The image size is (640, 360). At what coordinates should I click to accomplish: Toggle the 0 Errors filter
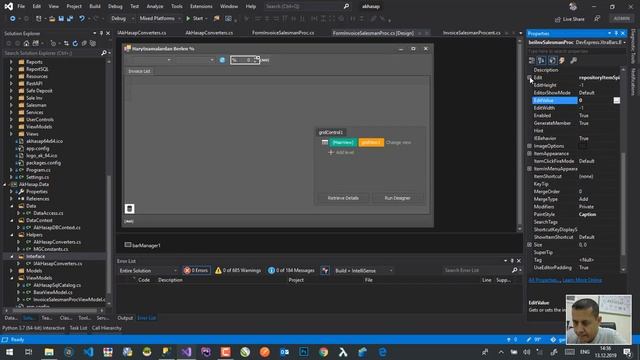click(196, 270)
